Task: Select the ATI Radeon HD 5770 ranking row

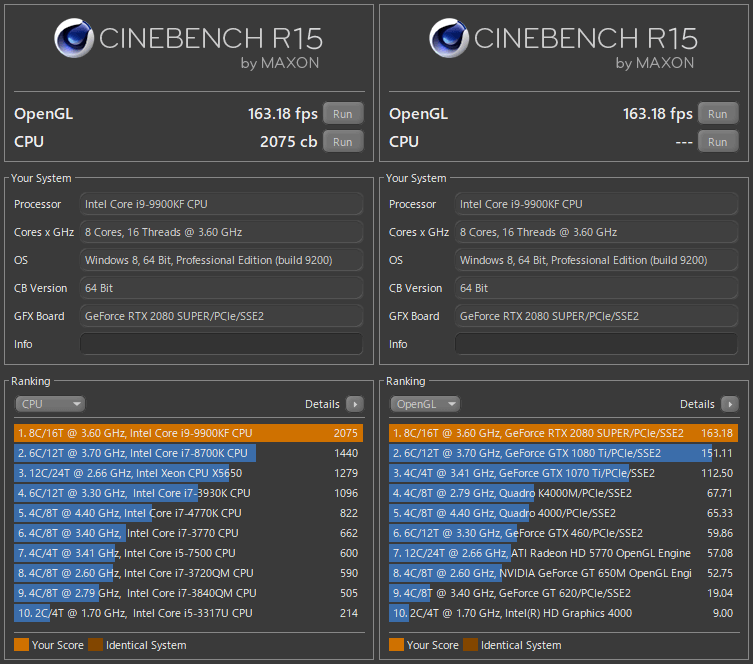Action: click(563, 553)
